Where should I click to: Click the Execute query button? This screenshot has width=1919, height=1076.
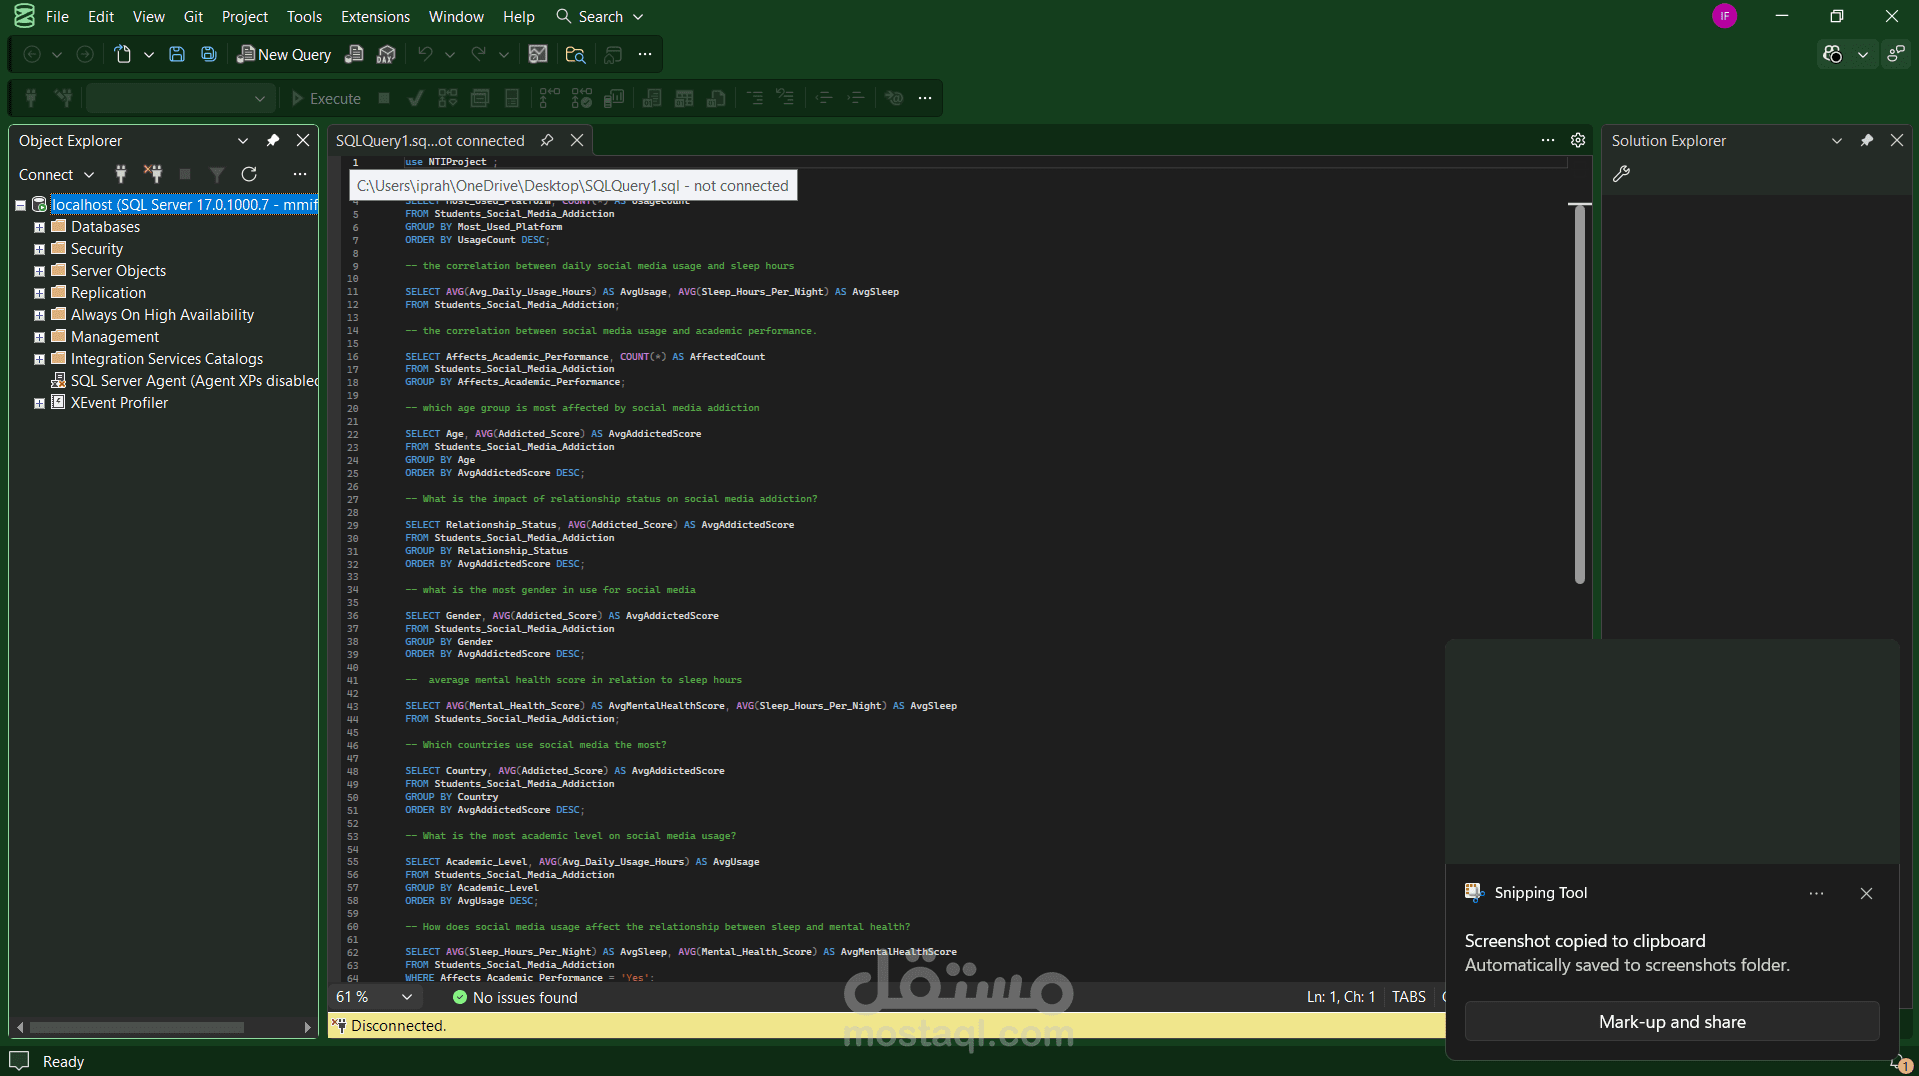pos(326,98)
